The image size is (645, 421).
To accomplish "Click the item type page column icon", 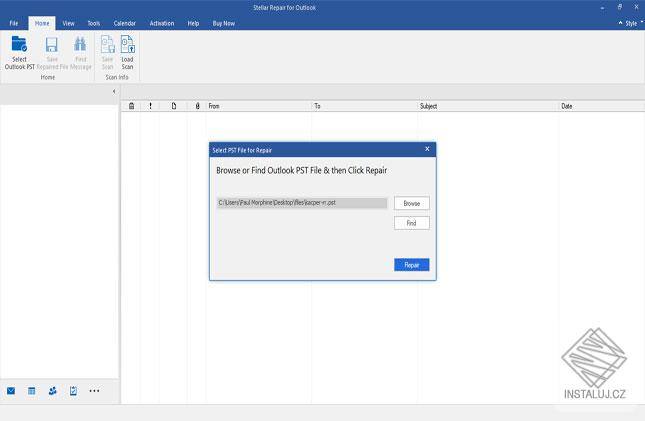I will coord(174,106).
